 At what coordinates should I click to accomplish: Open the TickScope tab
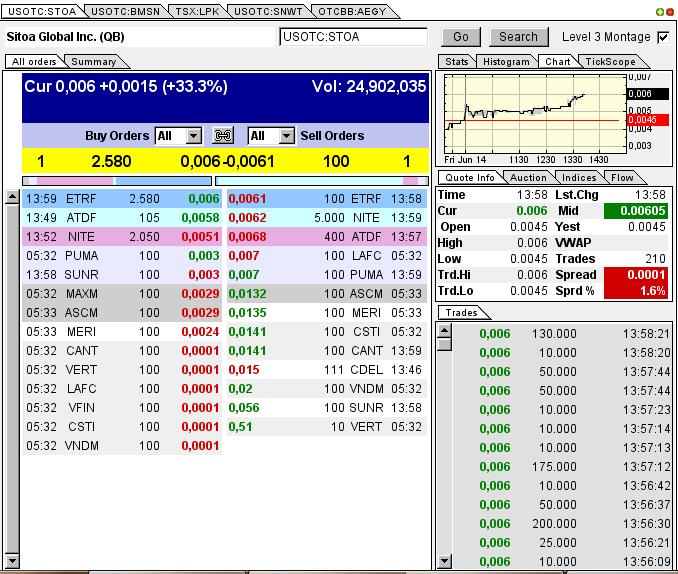[x=610, y=62]
